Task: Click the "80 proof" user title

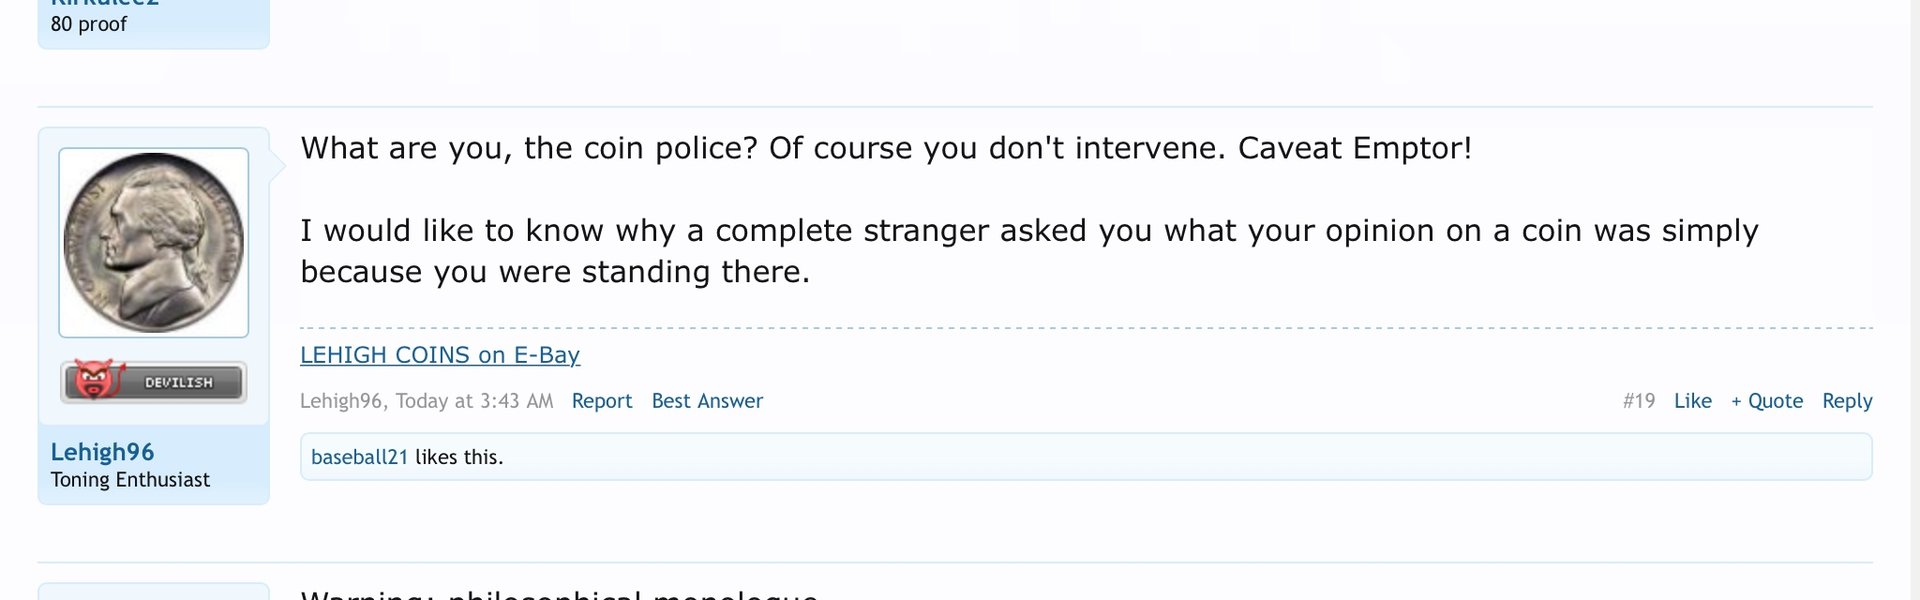Action: pyautogui.click(x=89, y=24)
